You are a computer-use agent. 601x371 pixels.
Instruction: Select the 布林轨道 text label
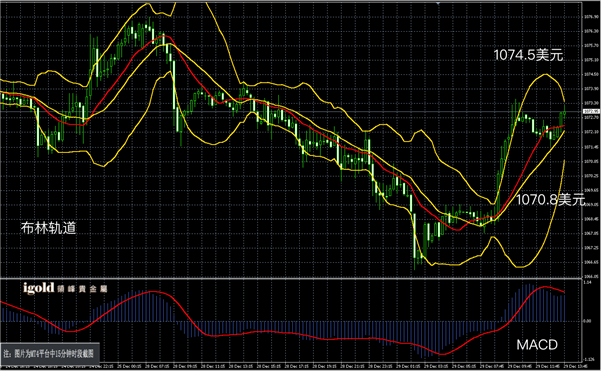[48, 228]
